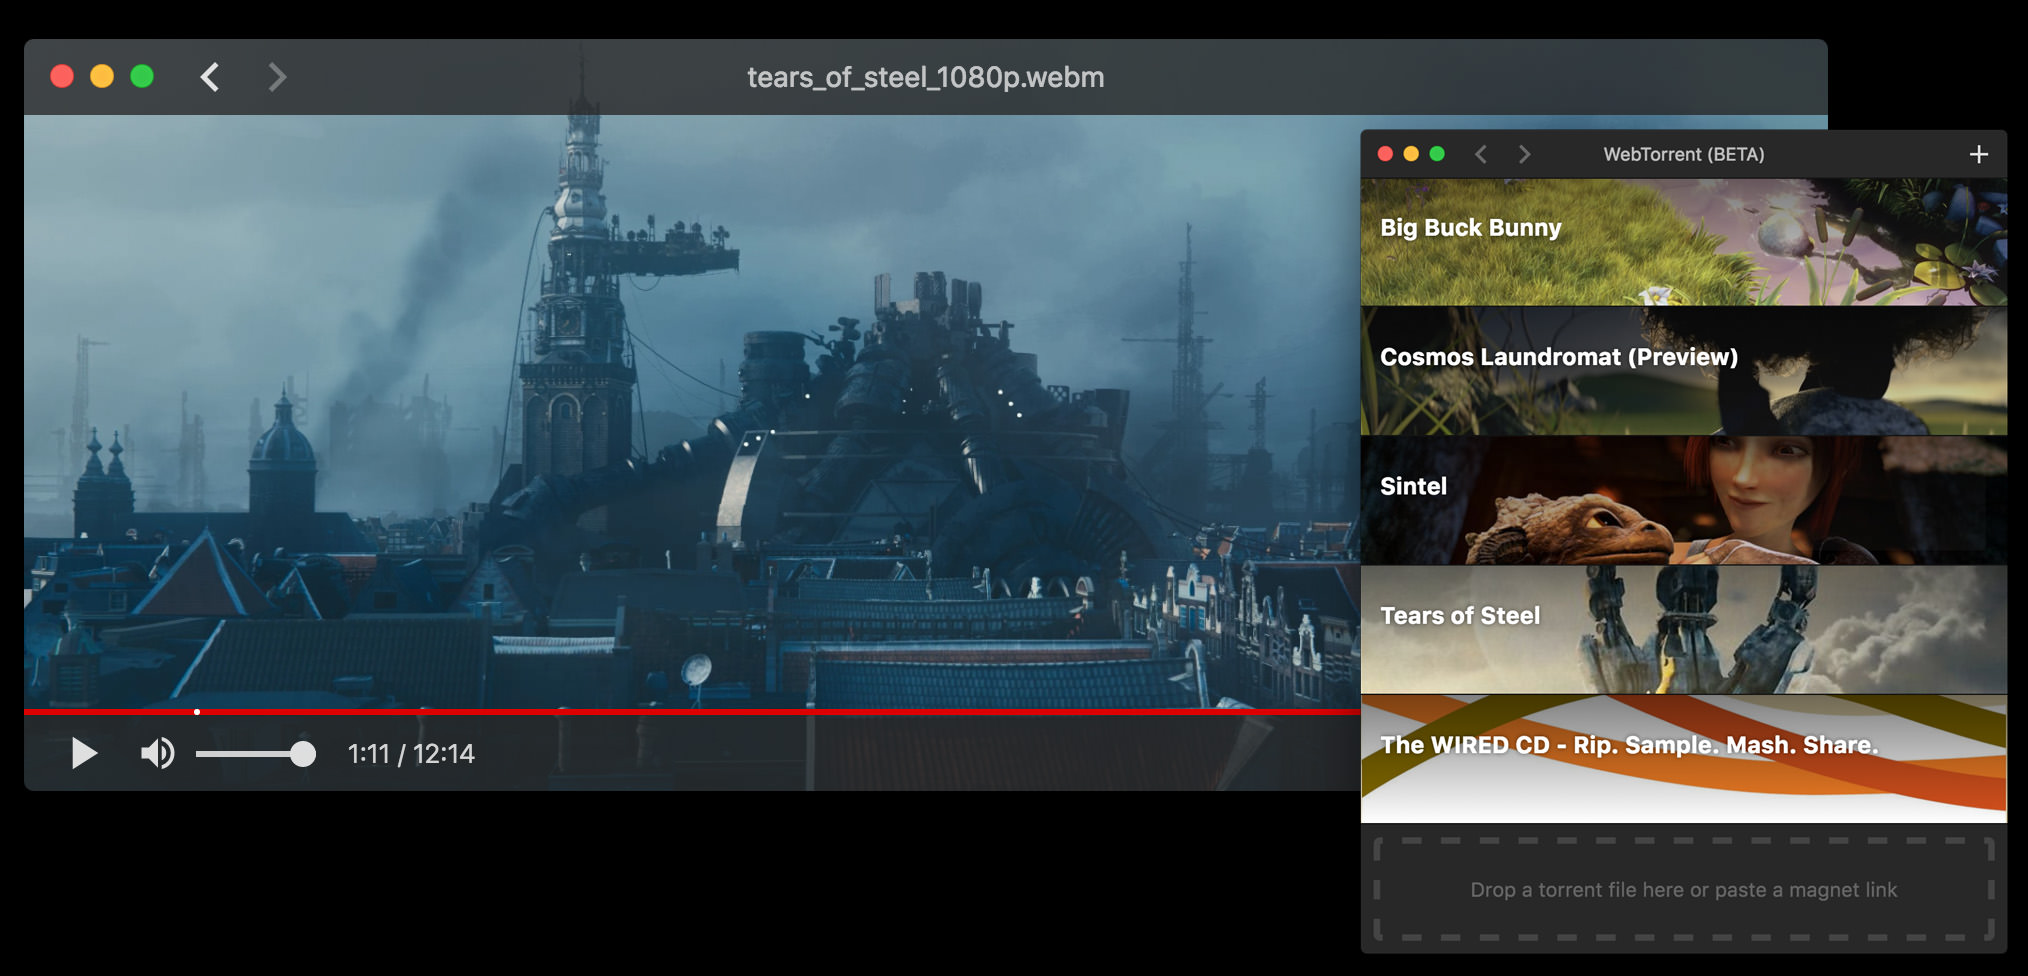The image size is (2028, 976).
Task: Click back arrow in WebTorrent window
Action: click(x=1481, y=154)
